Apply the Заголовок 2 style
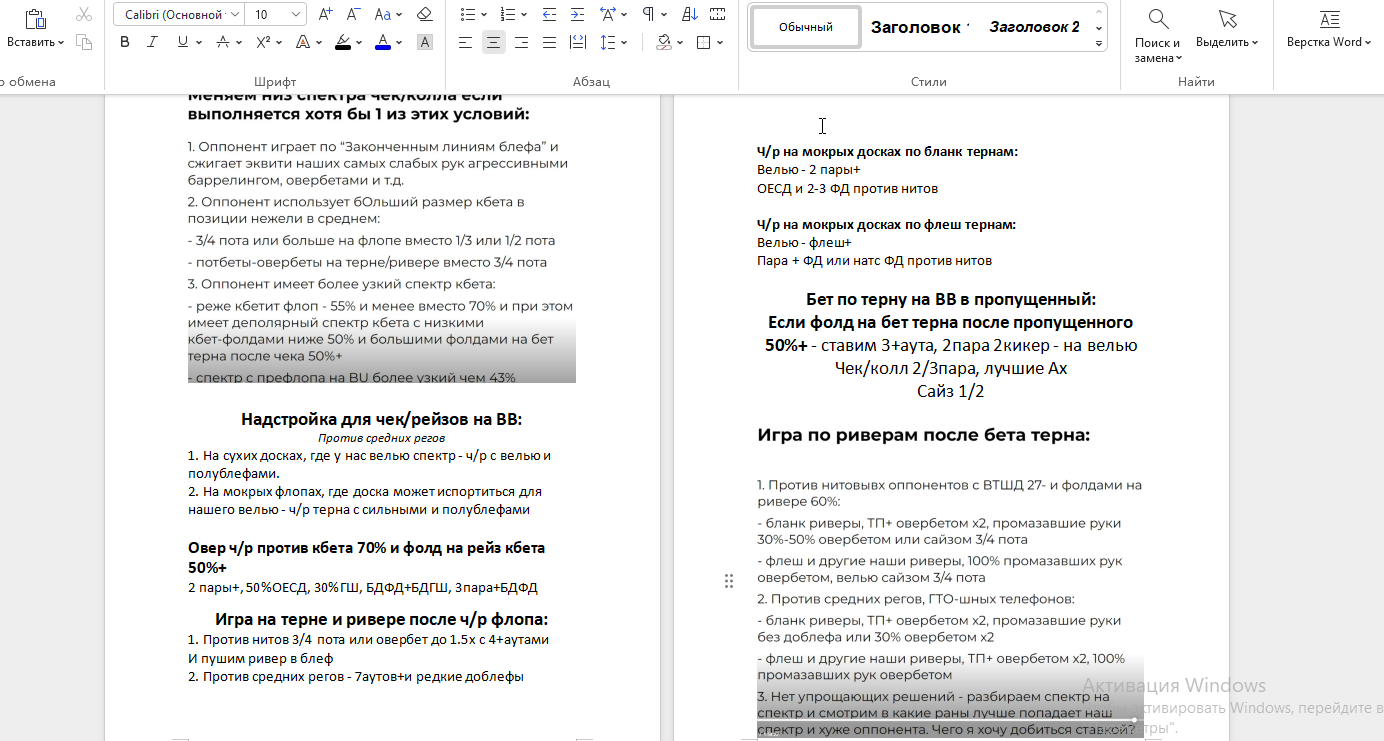The height and width of the screenshot is (741, 1384). click(x=1034, y=27)
